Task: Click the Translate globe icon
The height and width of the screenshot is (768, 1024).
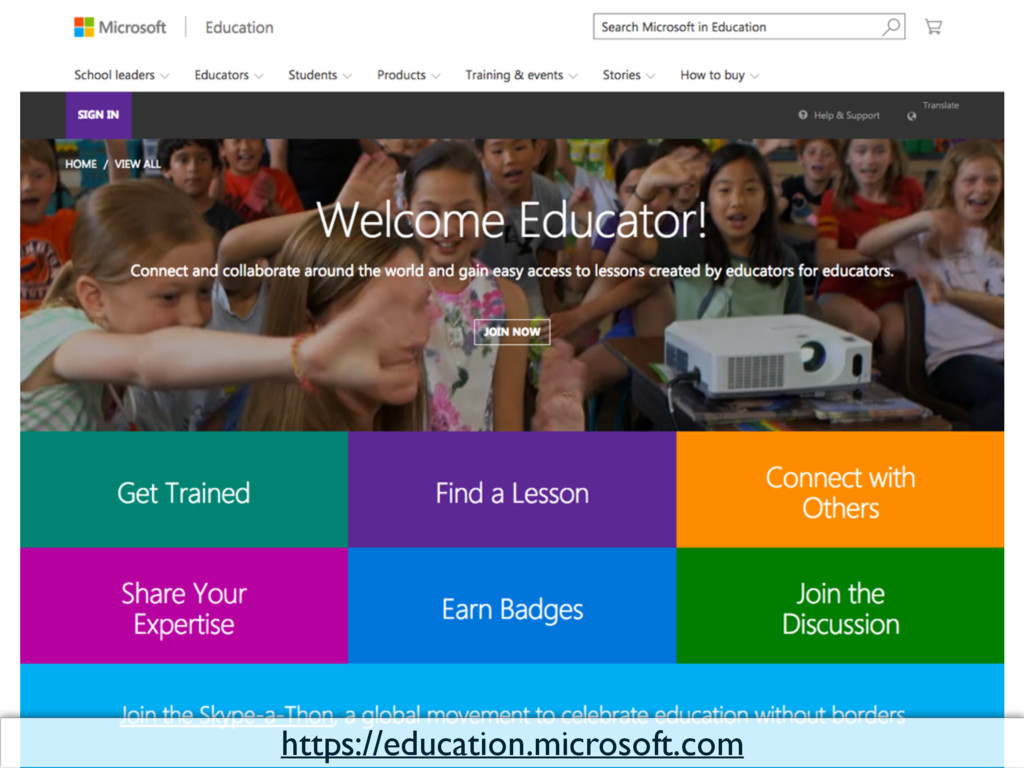Action: click(x=912, y=116)
